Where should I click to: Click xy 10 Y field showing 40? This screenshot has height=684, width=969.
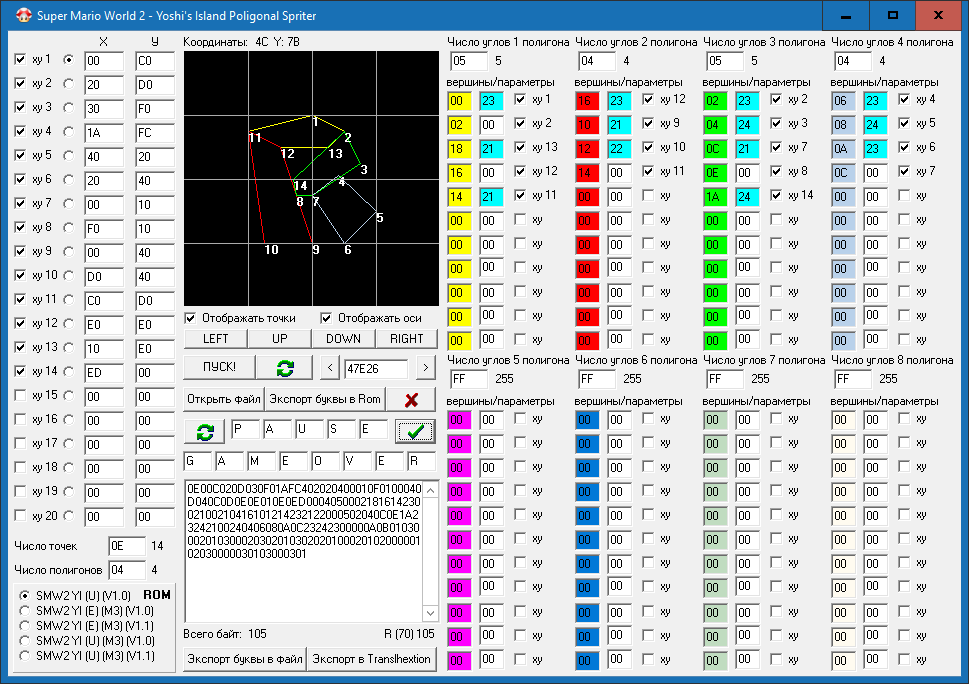click(154, 277)
